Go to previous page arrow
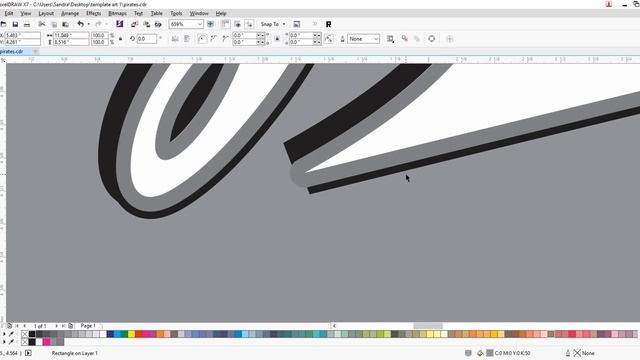The image size is (640, 360). pos(24,326)
